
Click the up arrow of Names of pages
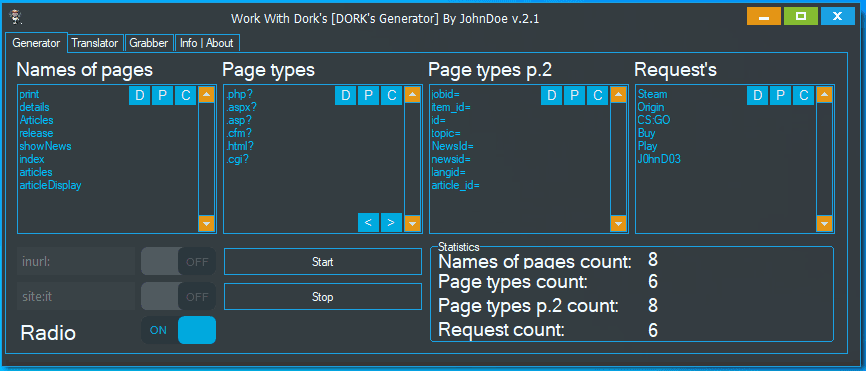[x=206, y=94]
